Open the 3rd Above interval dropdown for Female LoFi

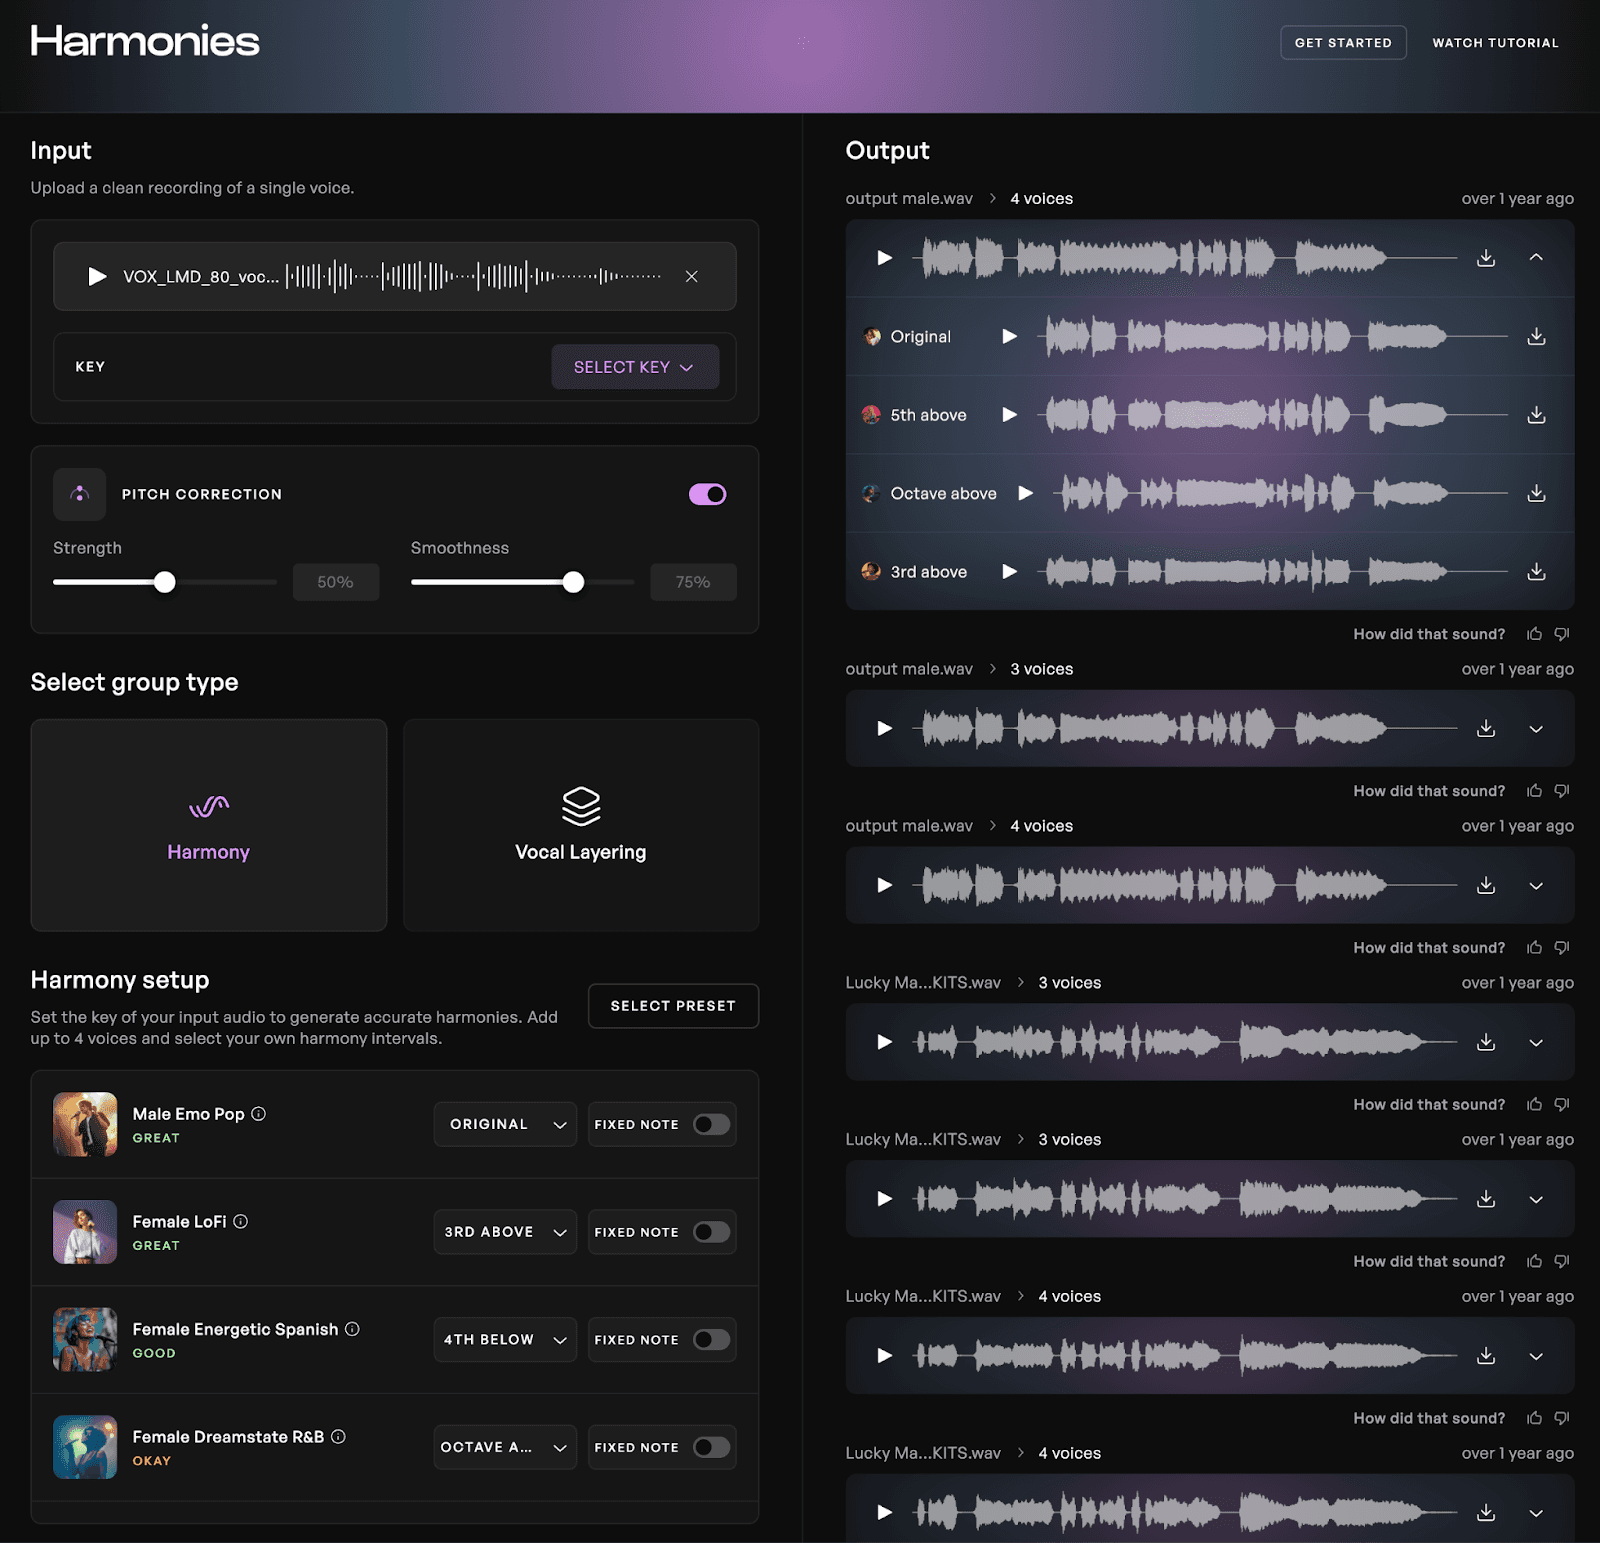505,1232
